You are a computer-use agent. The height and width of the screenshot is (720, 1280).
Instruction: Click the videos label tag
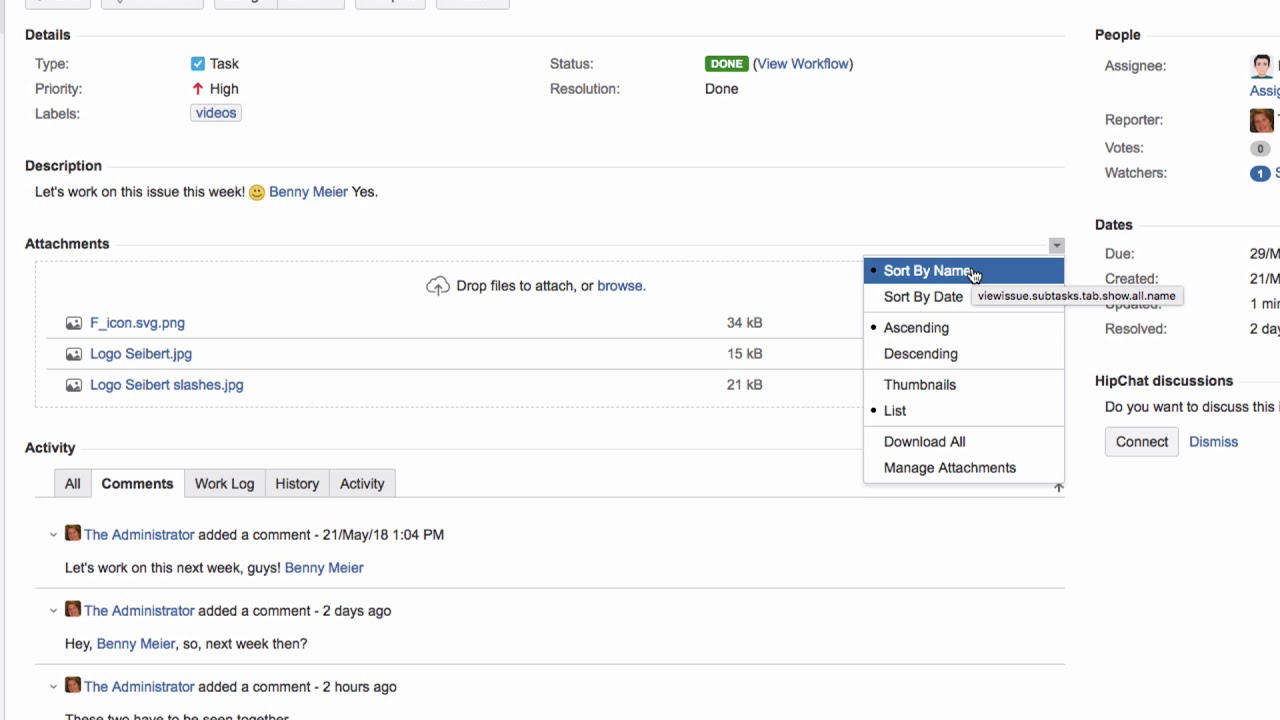[216, 113]
